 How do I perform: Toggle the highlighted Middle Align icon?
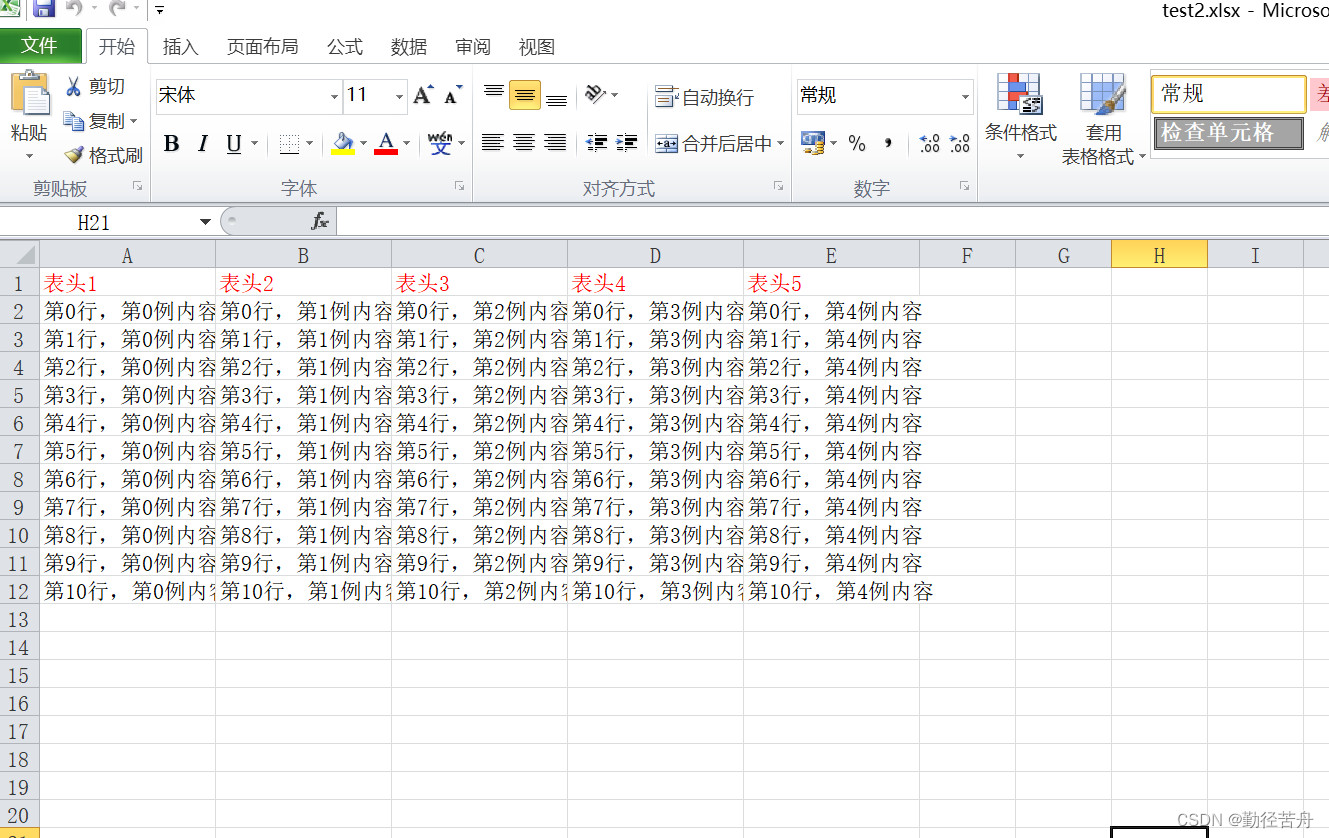pyautogui.click(x=525, y=95)
